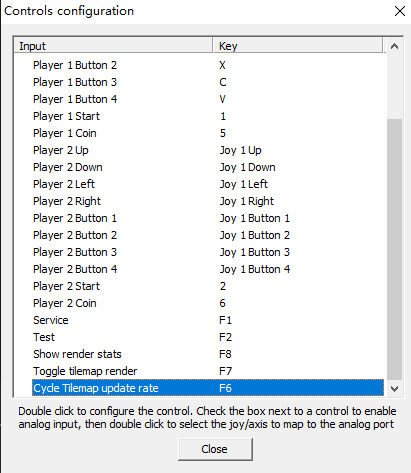Click the vertical scrollbar thumb

click(x=394, y=249)
